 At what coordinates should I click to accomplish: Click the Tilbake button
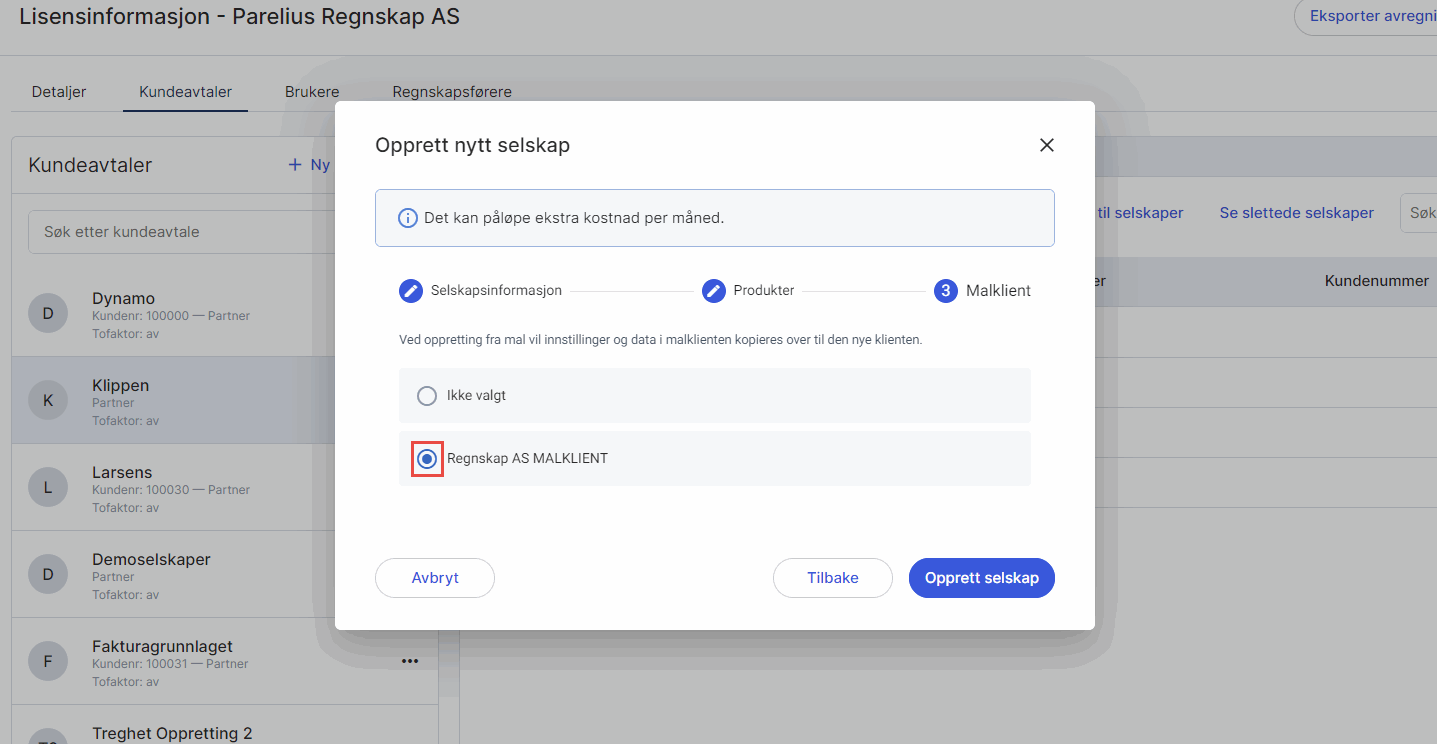click(x=832, y=578)
